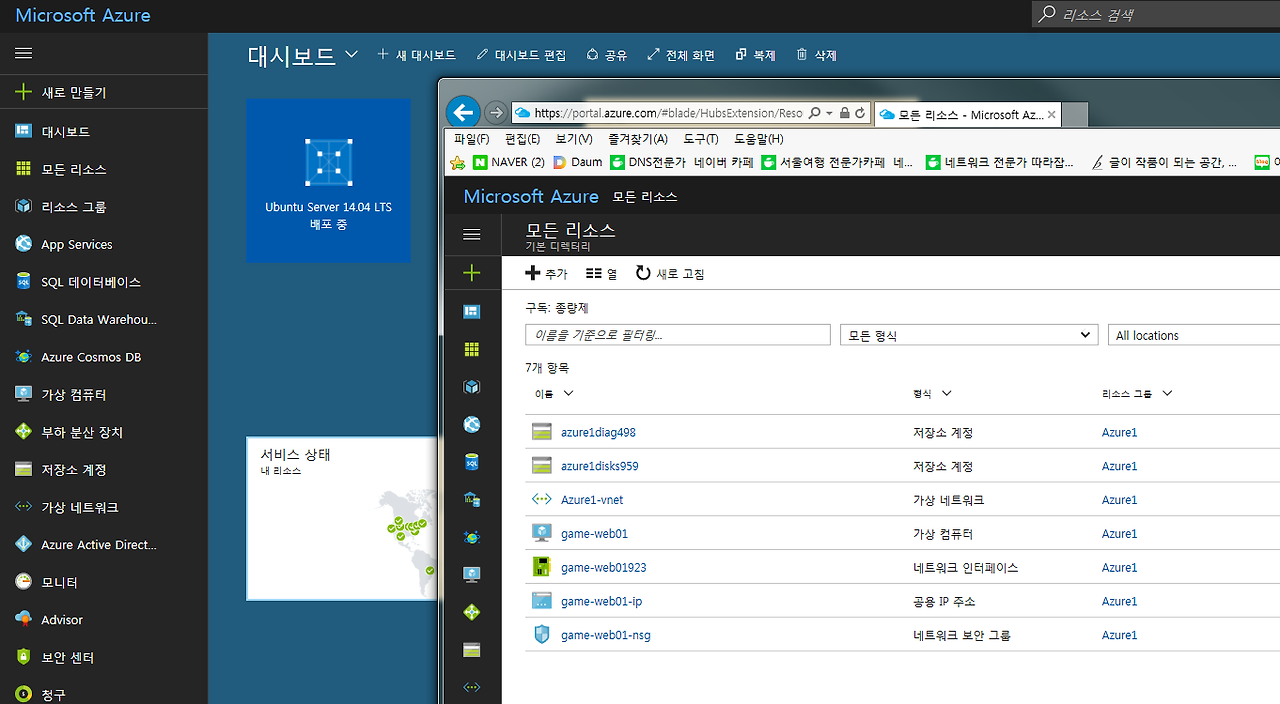Open the Azure1-vnet resource link
This screenshot has width=1280, height=704.
tap(592, 500)
